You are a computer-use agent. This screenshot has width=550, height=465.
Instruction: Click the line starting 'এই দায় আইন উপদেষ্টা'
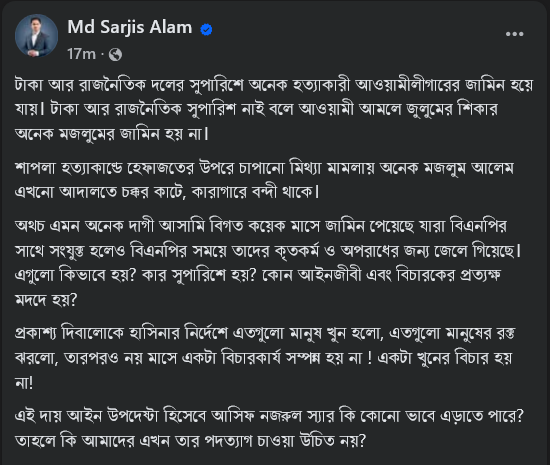coord(269,416)
